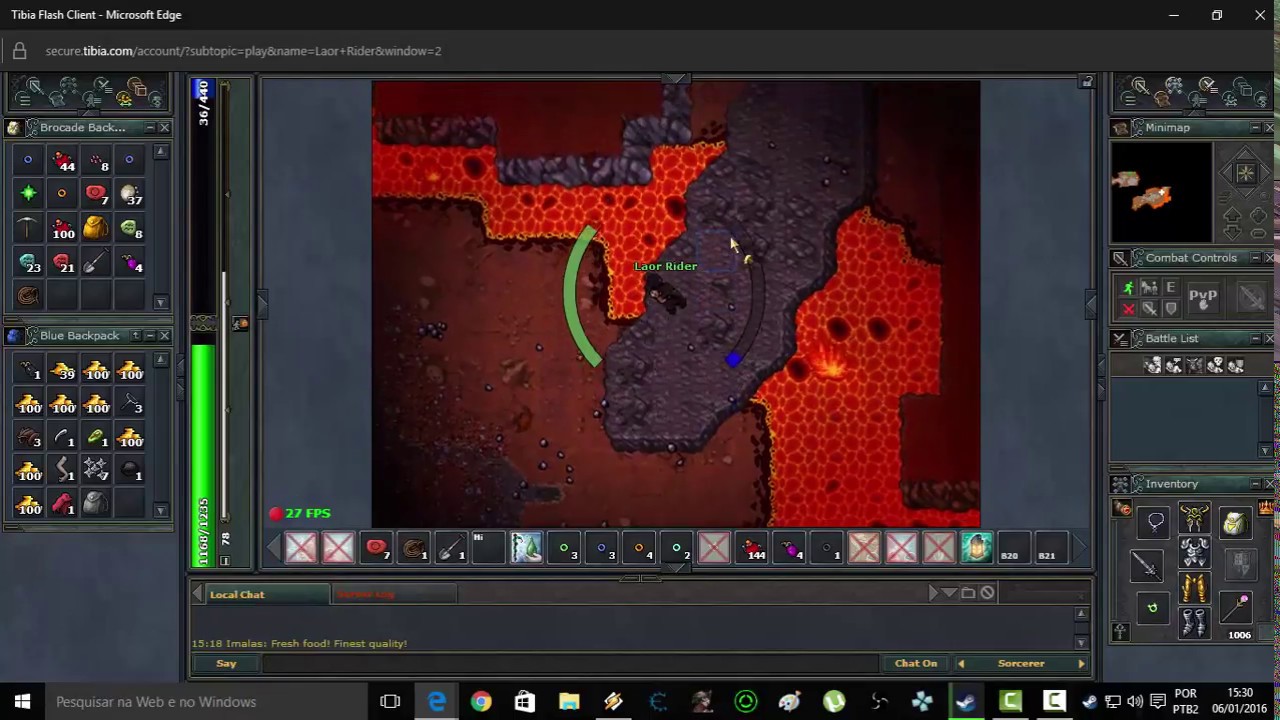
Task: Click the action slot with count 144
Action: (x=752, y=548)
